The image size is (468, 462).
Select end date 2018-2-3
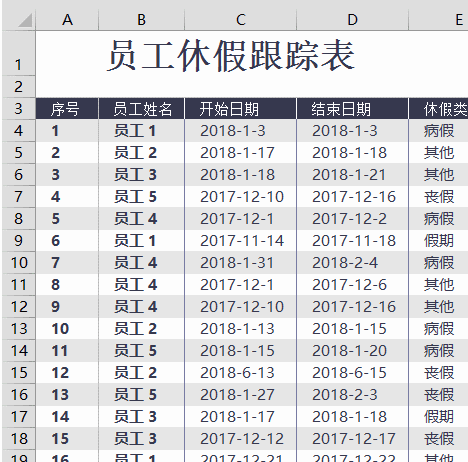click(x=352, y=395)
